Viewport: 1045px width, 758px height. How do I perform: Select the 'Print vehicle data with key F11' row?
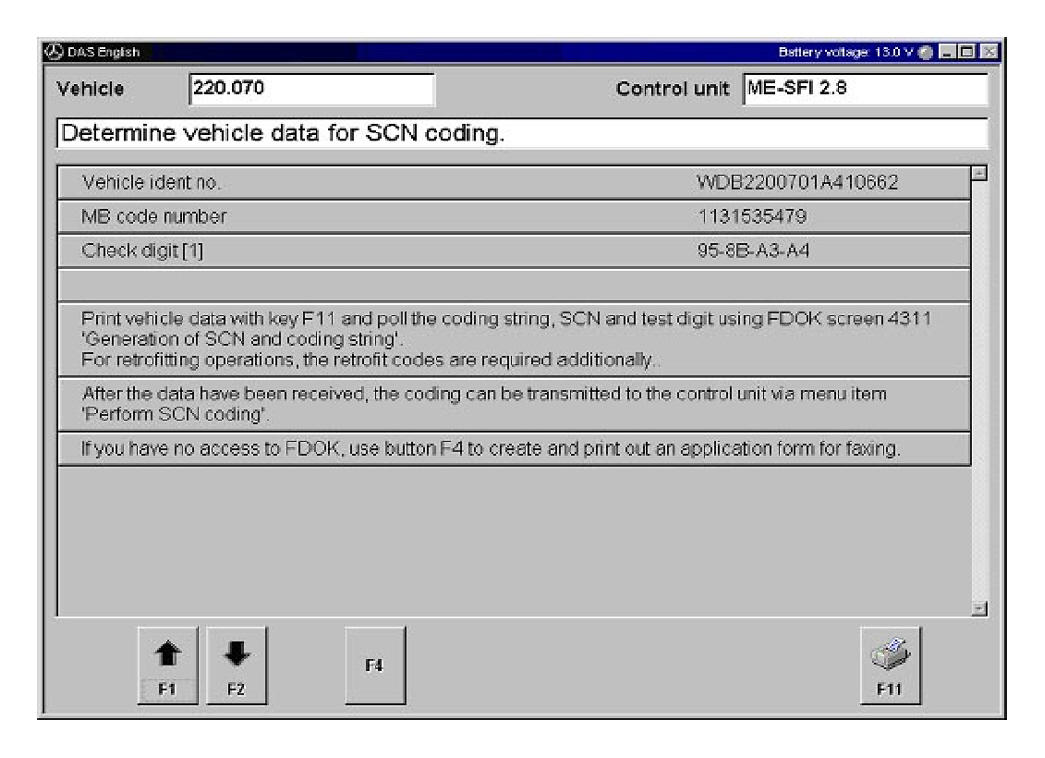(513, 339)
